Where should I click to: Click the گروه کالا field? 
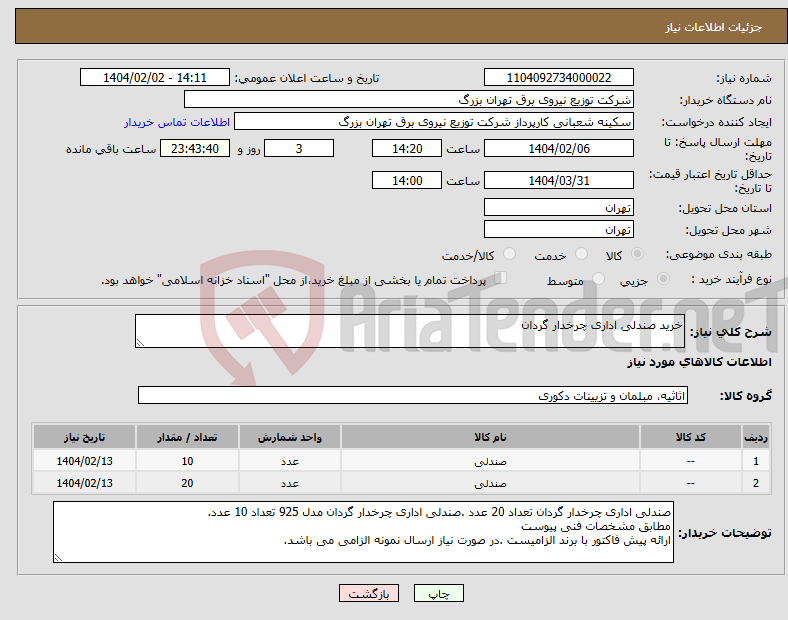pyautogui.click(x=413, y=395)
